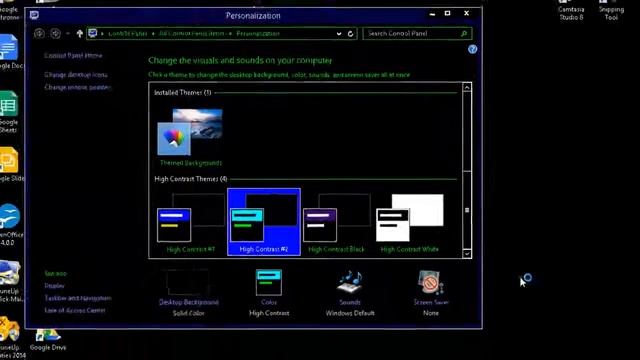Maximize the Personalization window
The width and height of the screenshot is (640, 360).
(x=447, y=13)
